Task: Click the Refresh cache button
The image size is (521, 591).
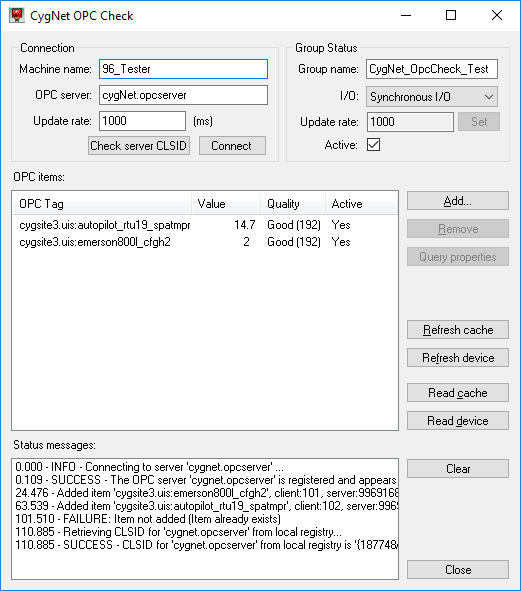Action: (458, 330)
